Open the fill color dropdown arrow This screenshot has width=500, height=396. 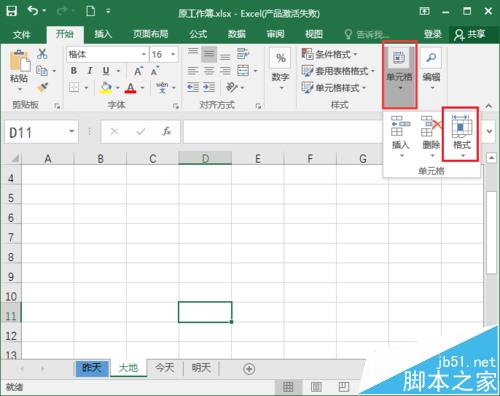pyautogui.click(x=118, y=88)
